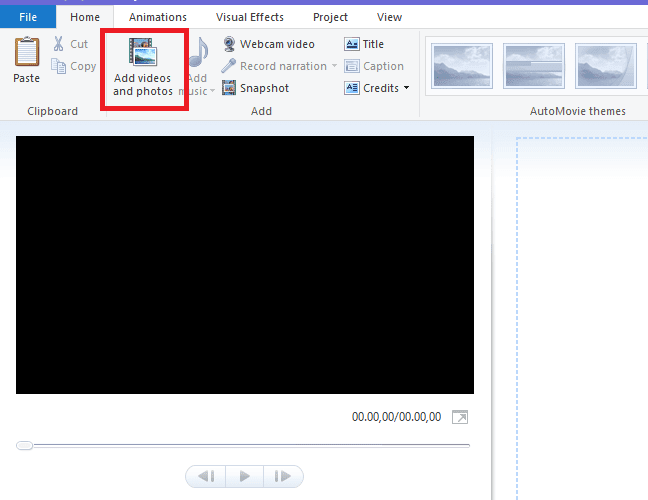The image size is (648, 500).
Task: Take a Snapshot of the preview
Action: coord(255,88)
